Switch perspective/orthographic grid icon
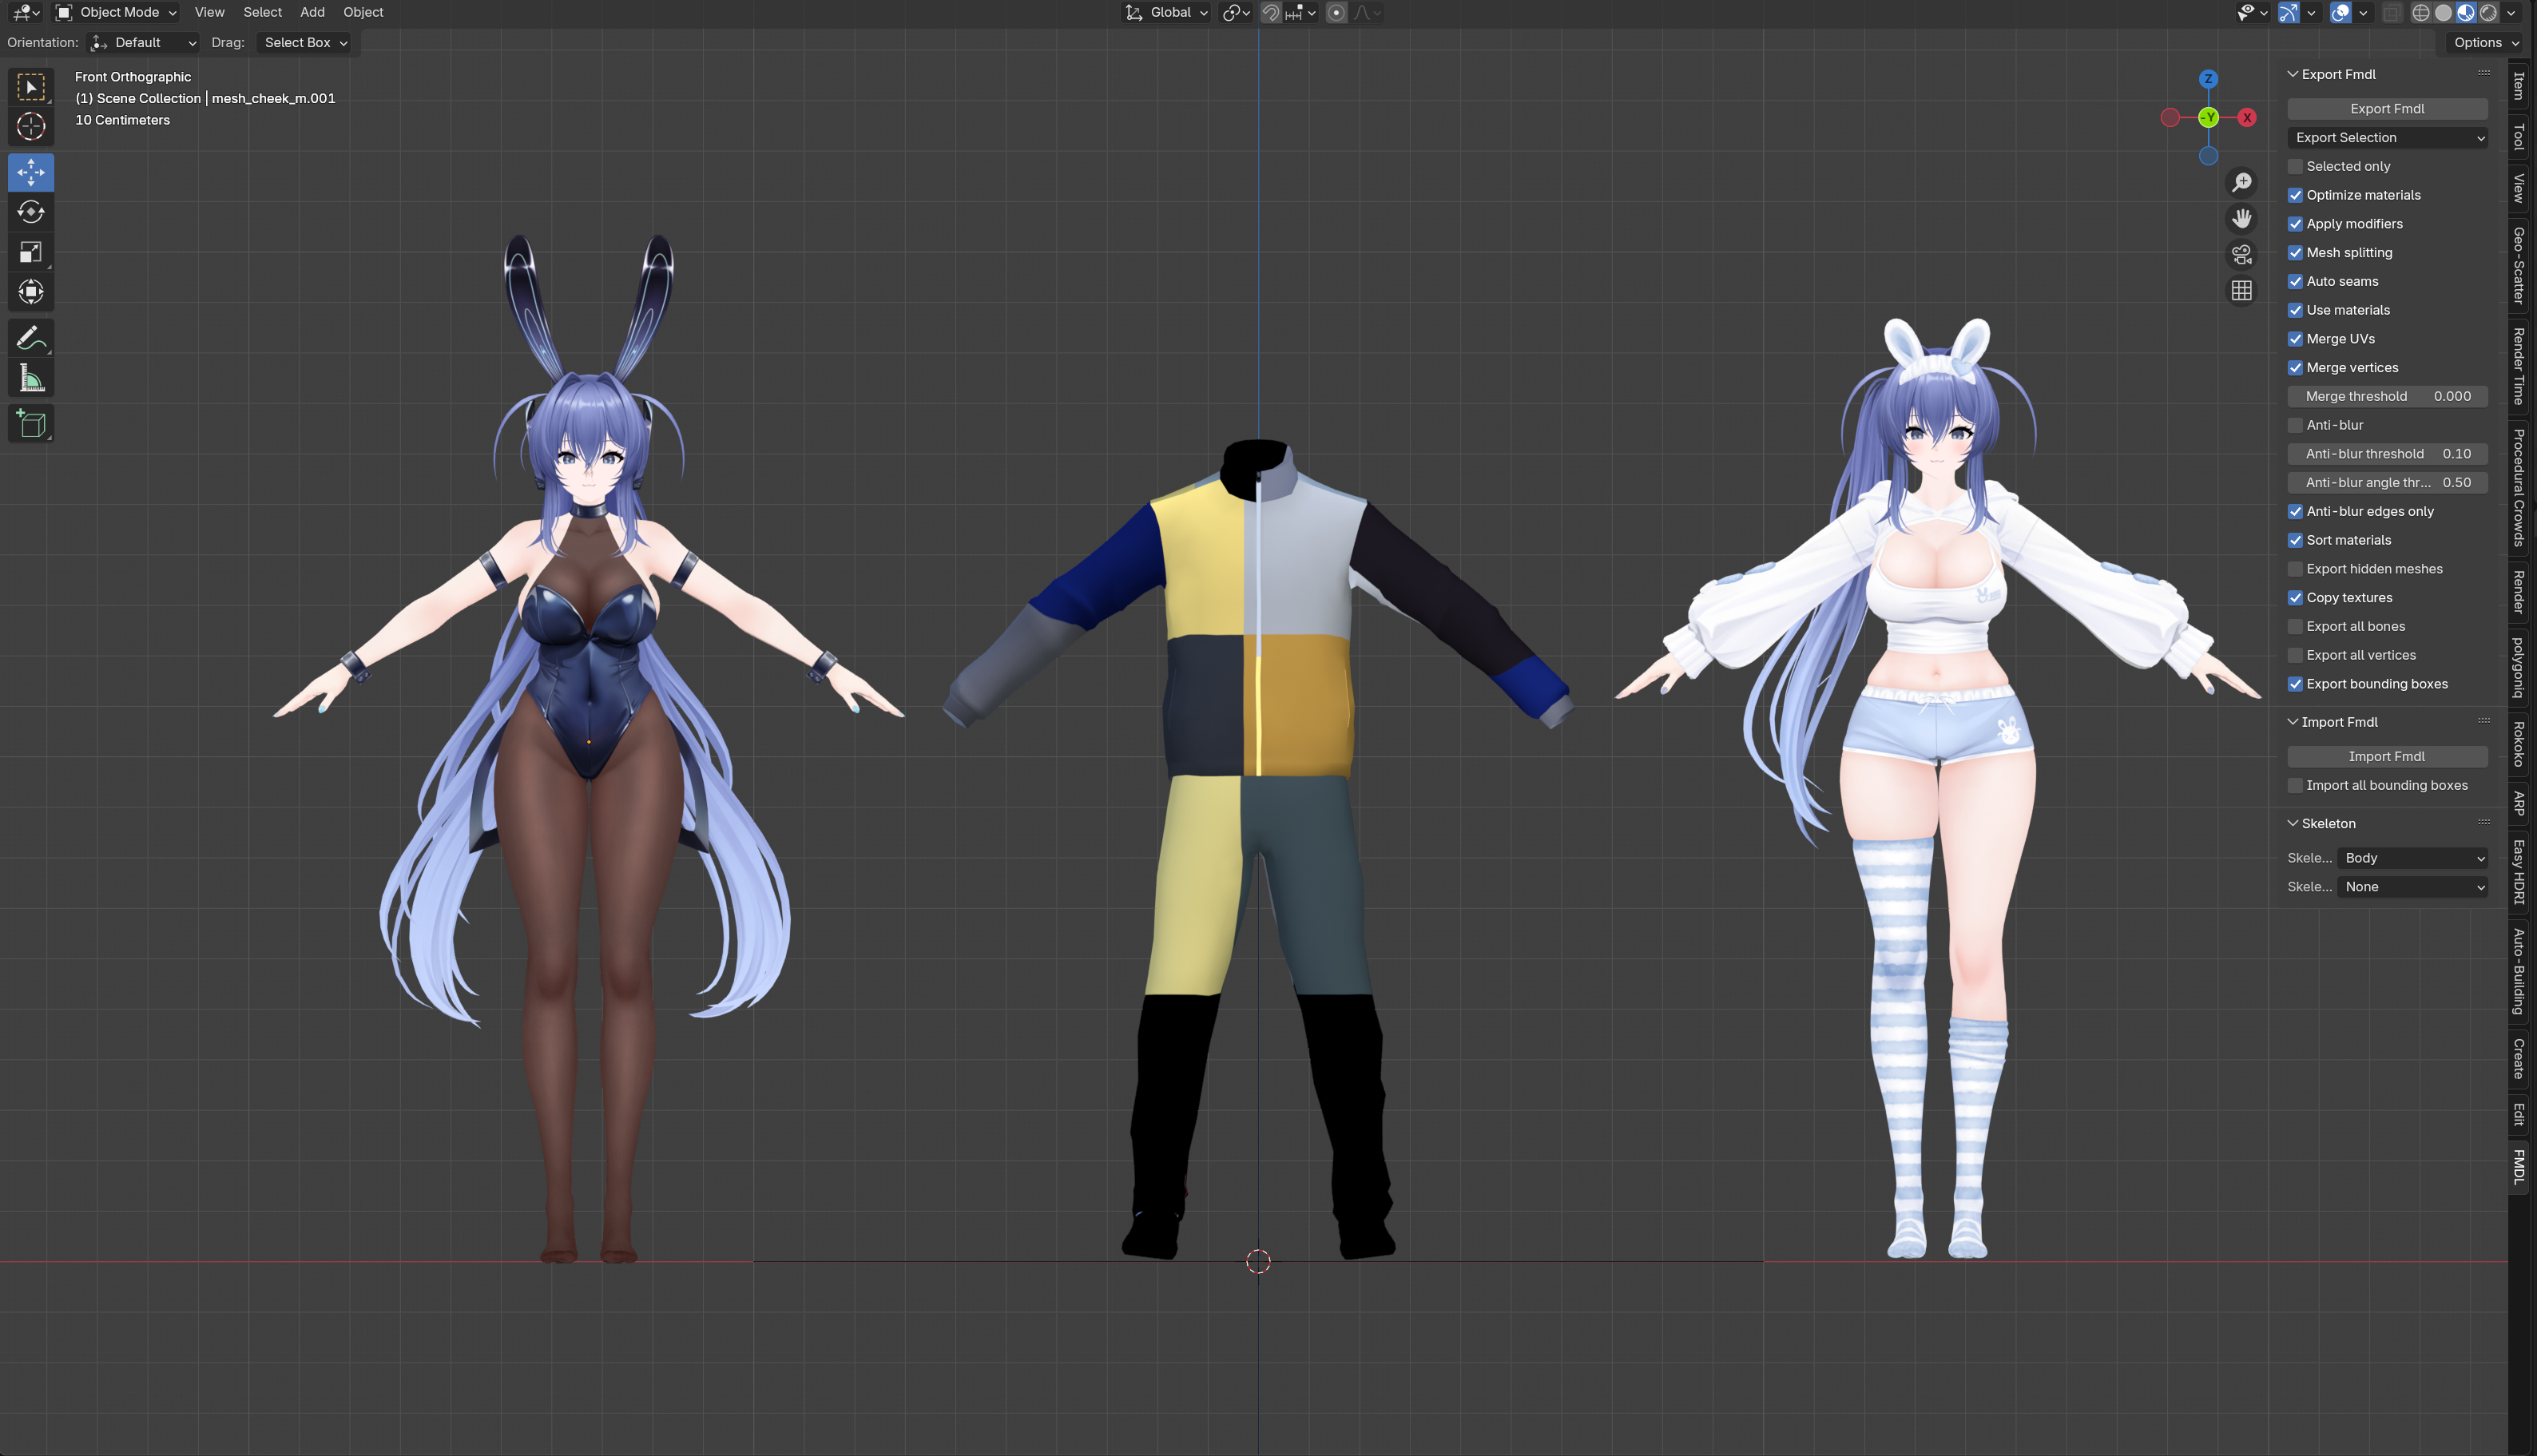 click(2242, 290)
